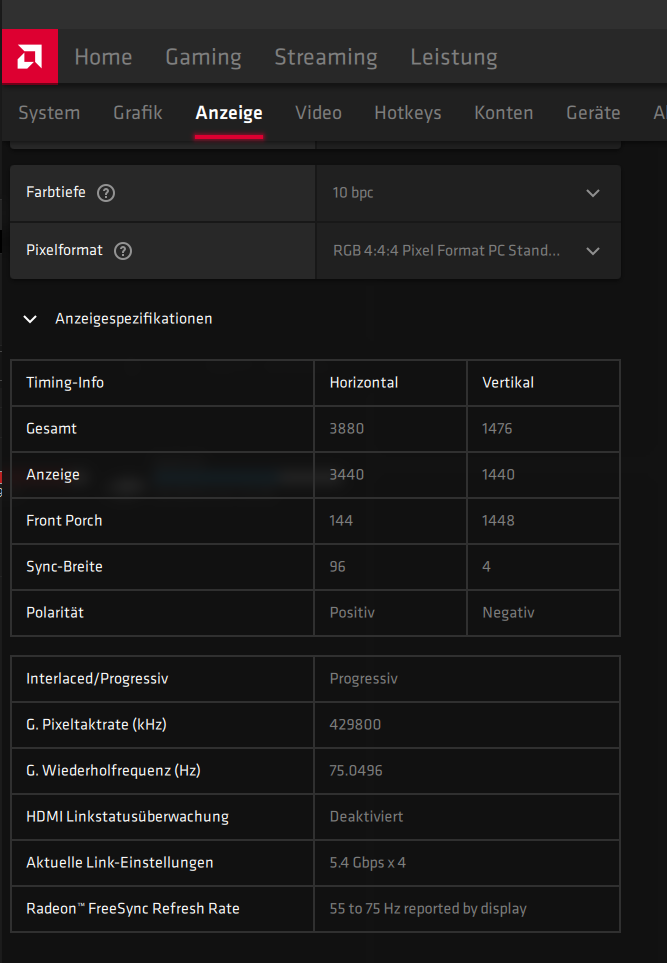Click the Polarität value Negativ
Screen dimensions: 667x963
[508, 613]
